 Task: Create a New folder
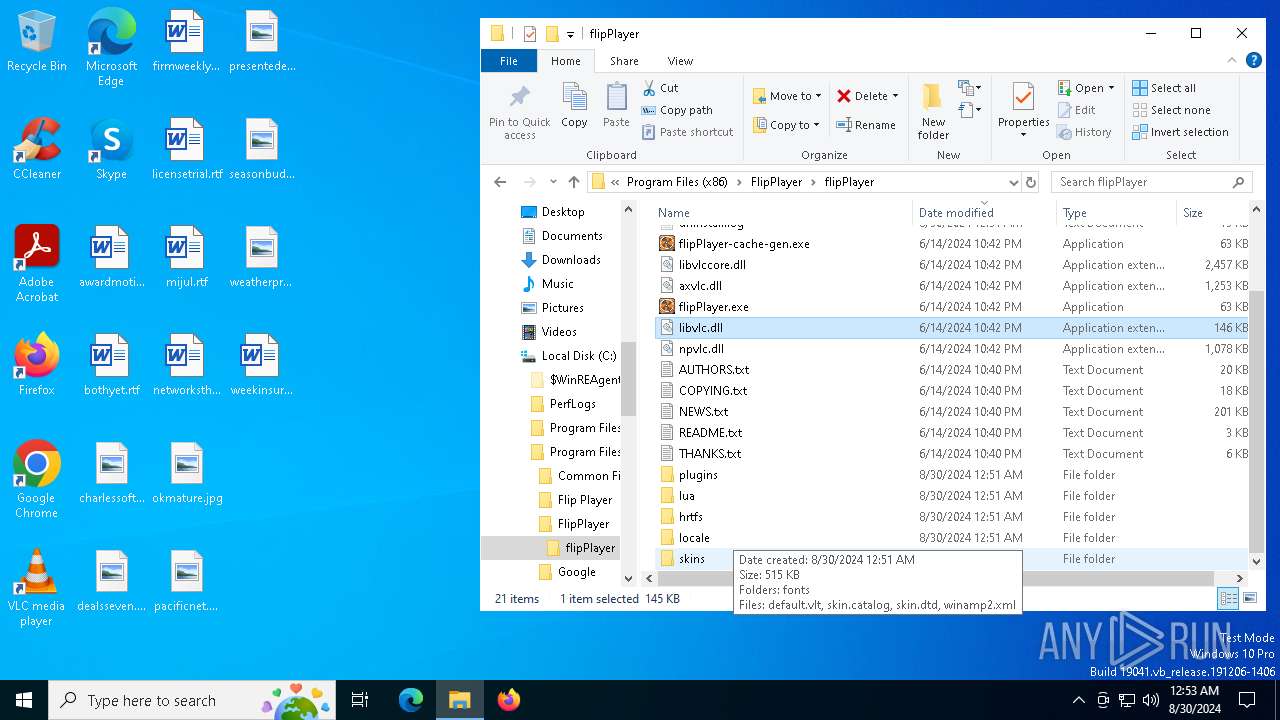click(933, 111)
